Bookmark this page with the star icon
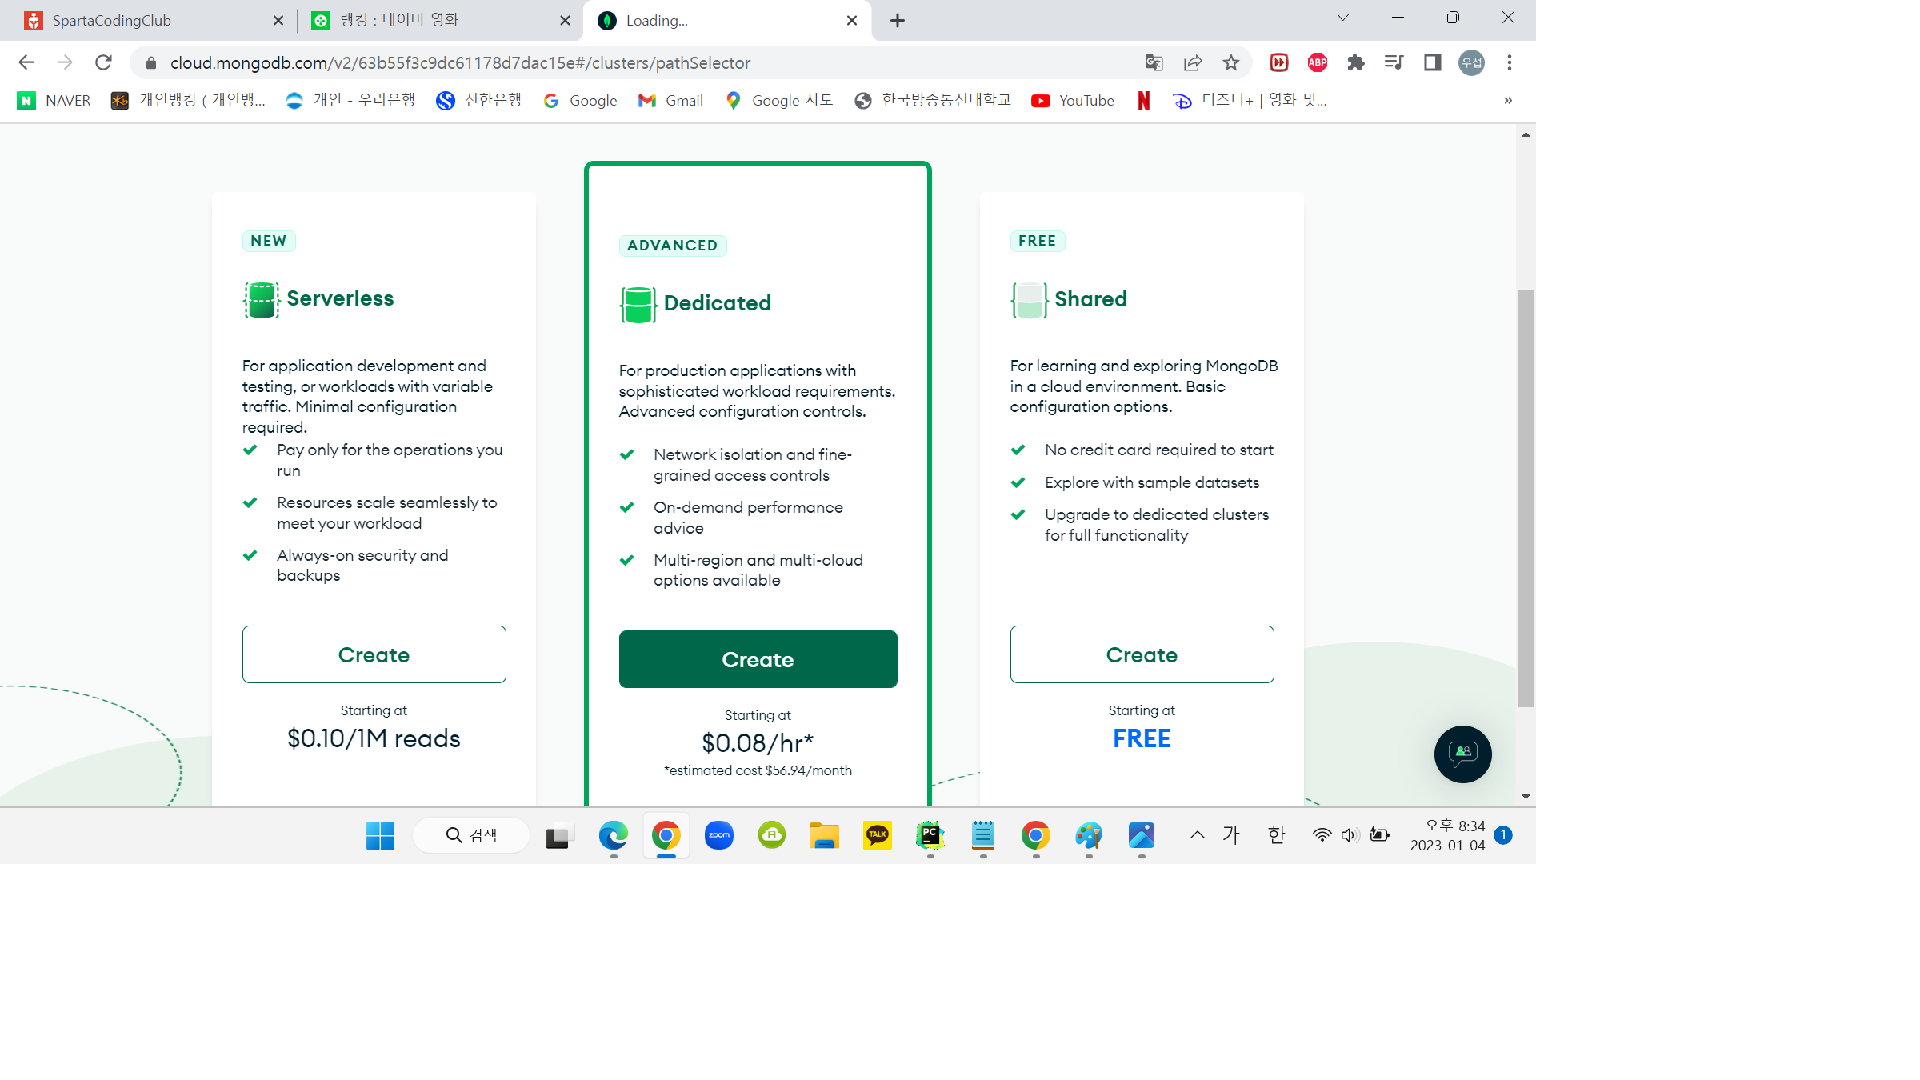The image size is (1920, 1080). coord(1231,63)
